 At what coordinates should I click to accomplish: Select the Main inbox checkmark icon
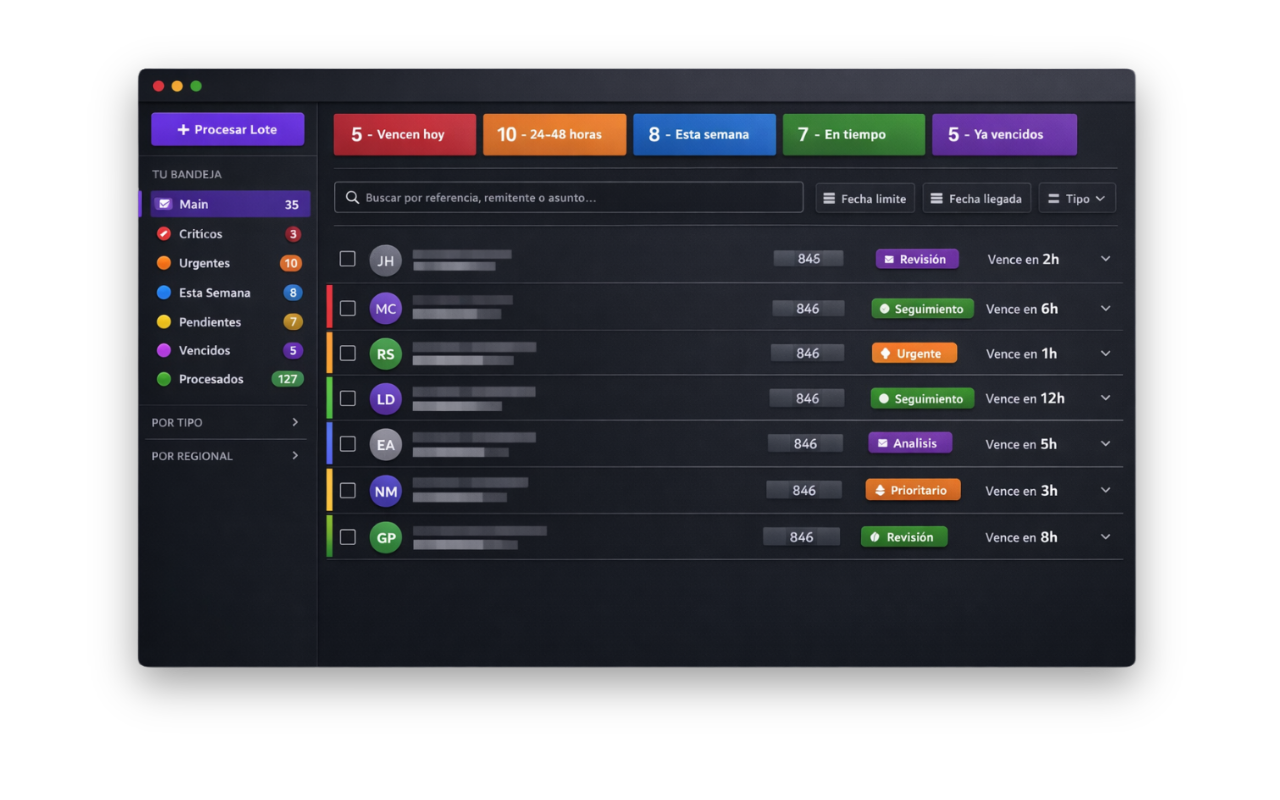pos(163,203)
